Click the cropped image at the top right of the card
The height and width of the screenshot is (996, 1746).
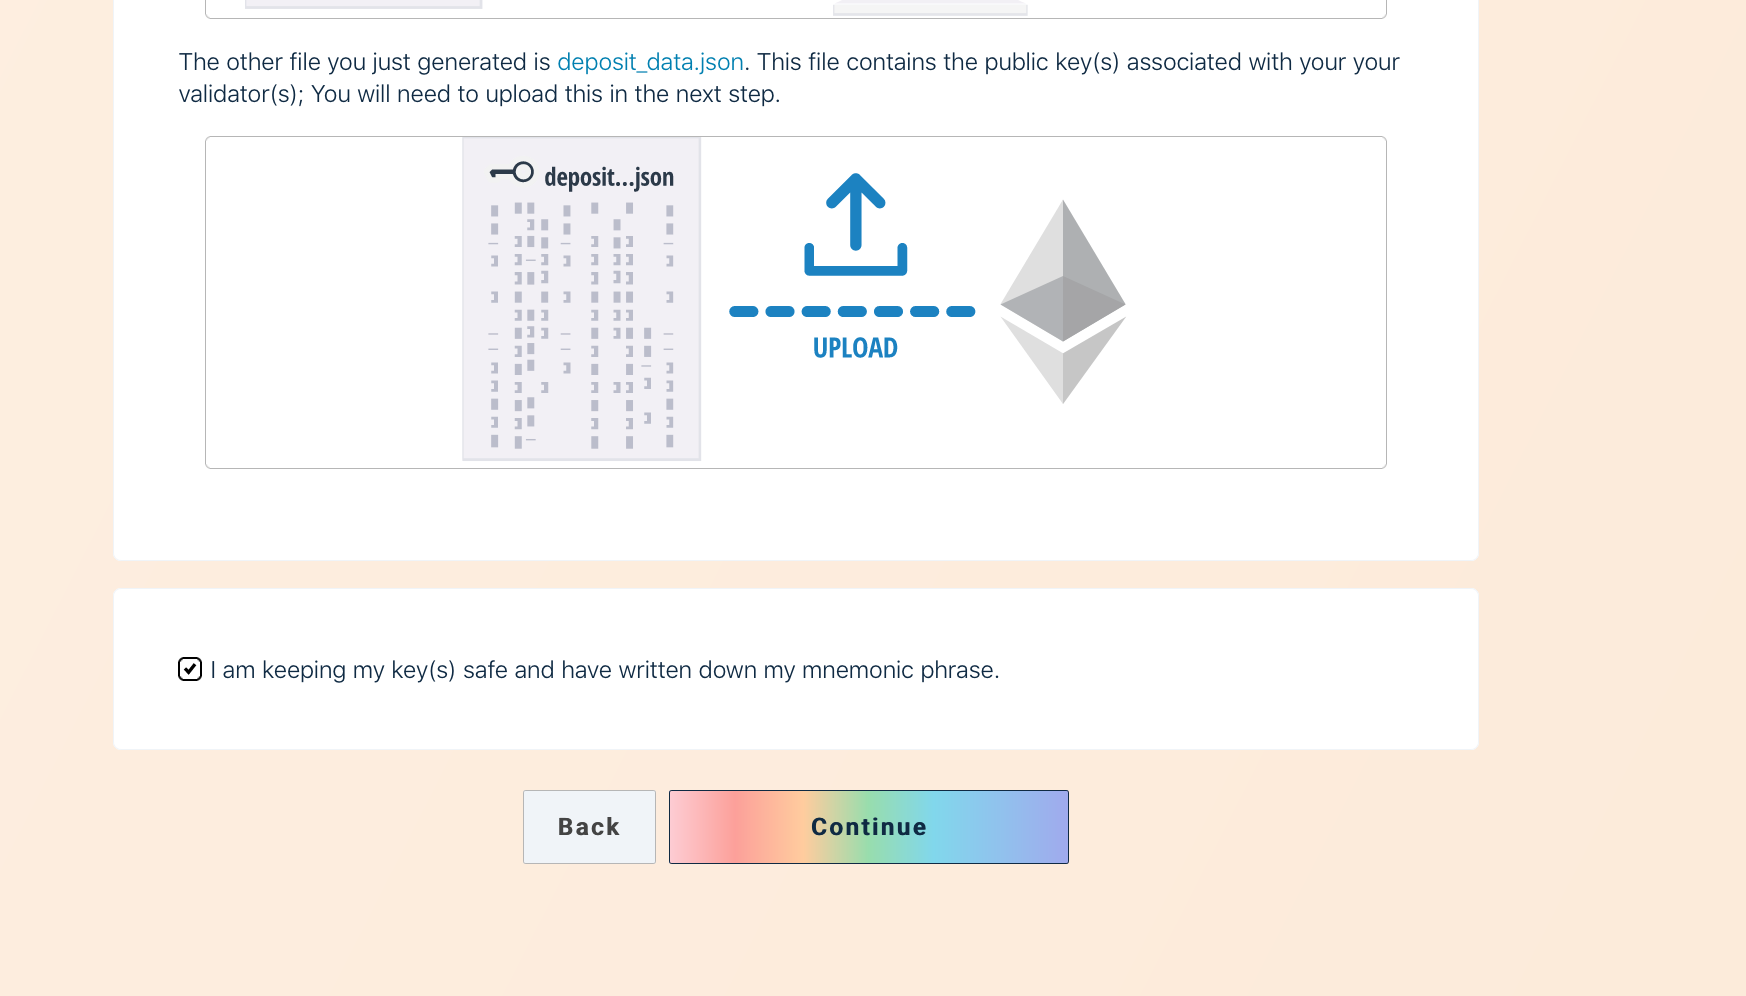coord(930,7)
